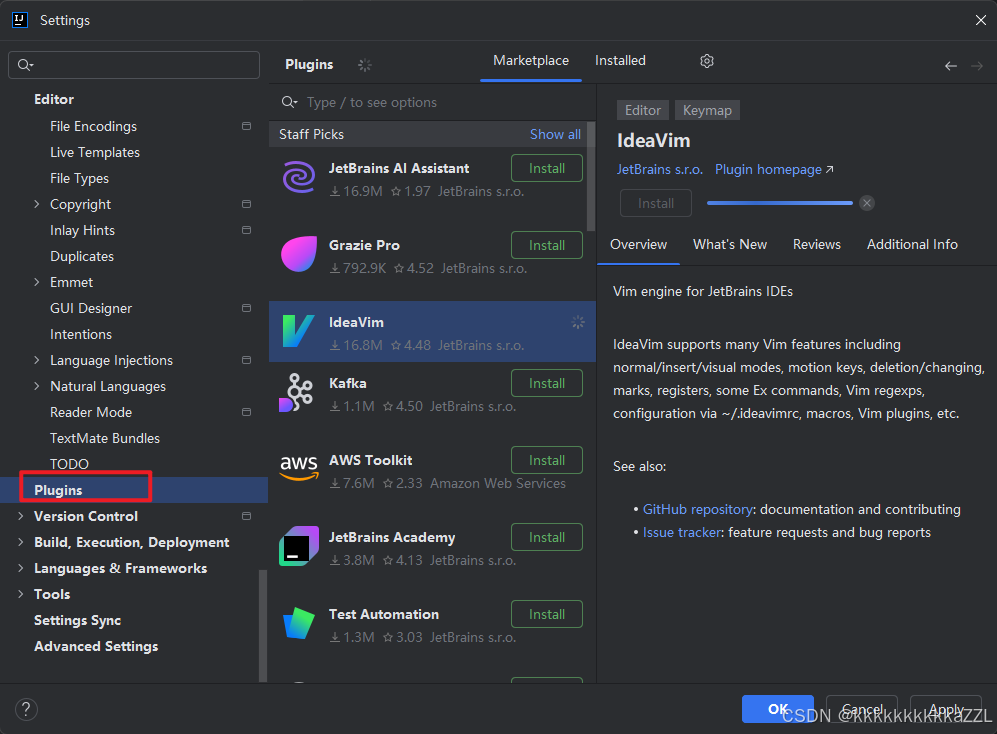Click the JetBrains AI Assistant logo
The height and width of the screenshot is (734, 997).
pos(299,177)
